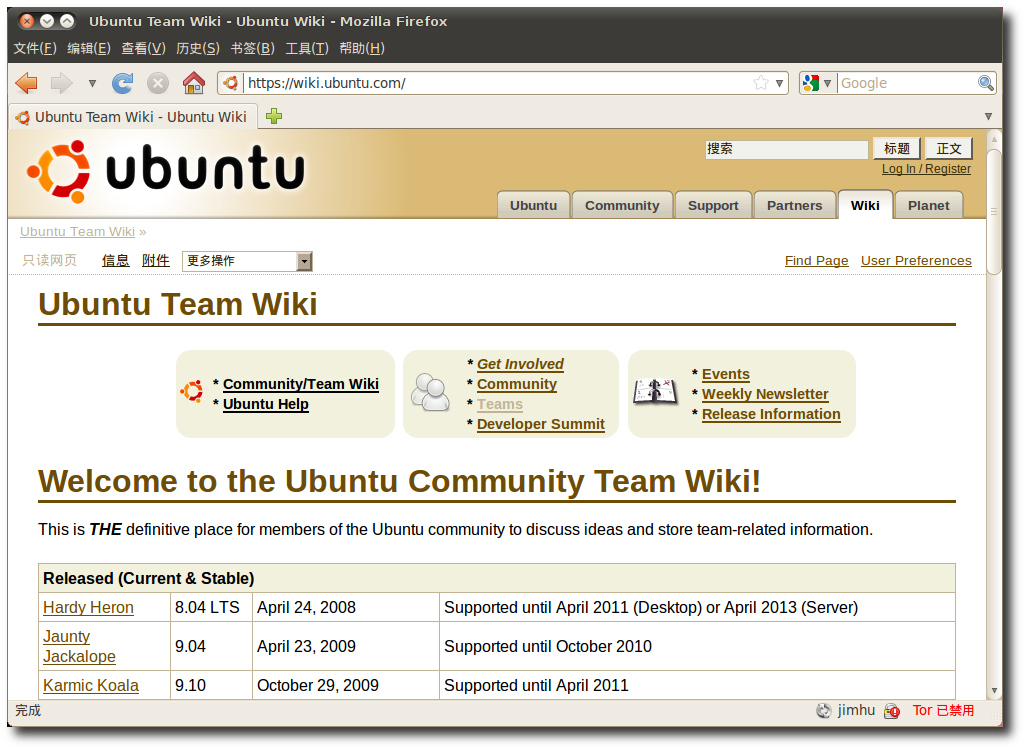Open the Log In / Register link
This screenshot has height=750, width=1026.
click(926, 169)
